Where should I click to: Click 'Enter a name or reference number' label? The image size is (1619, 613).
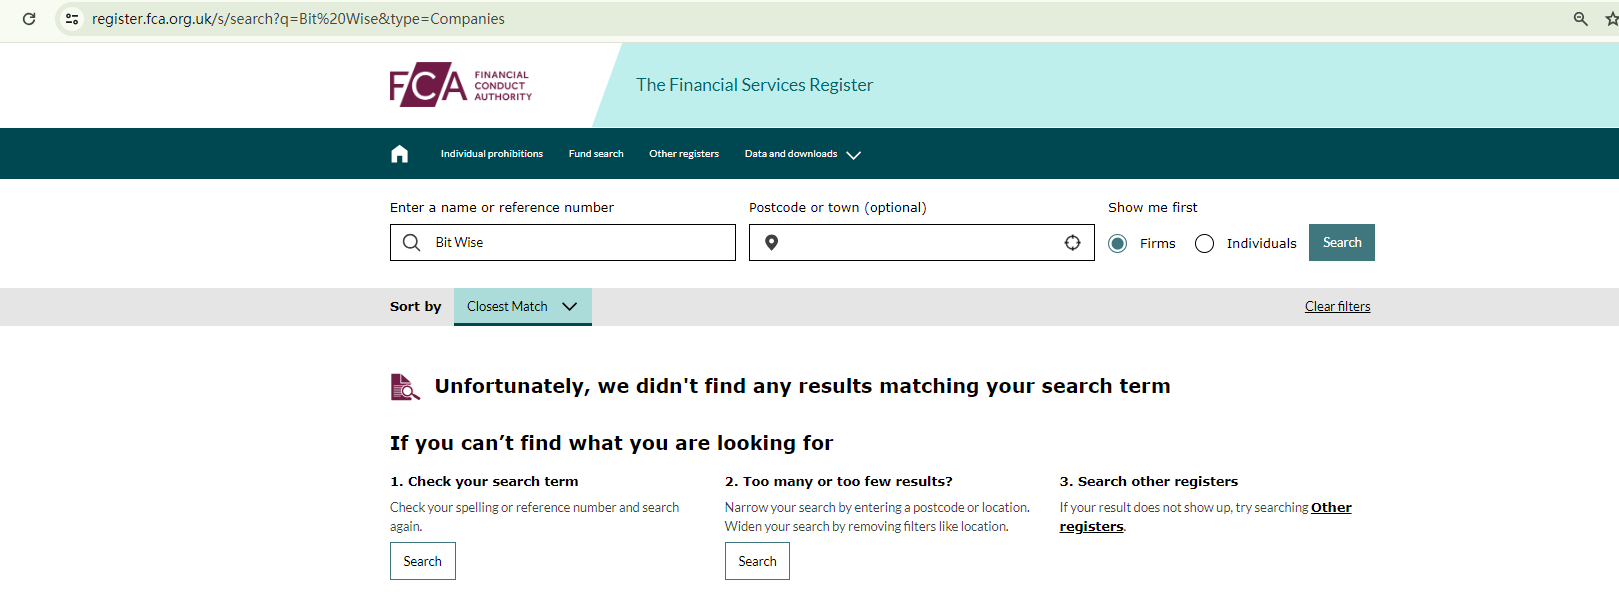(x=502, y=207)
